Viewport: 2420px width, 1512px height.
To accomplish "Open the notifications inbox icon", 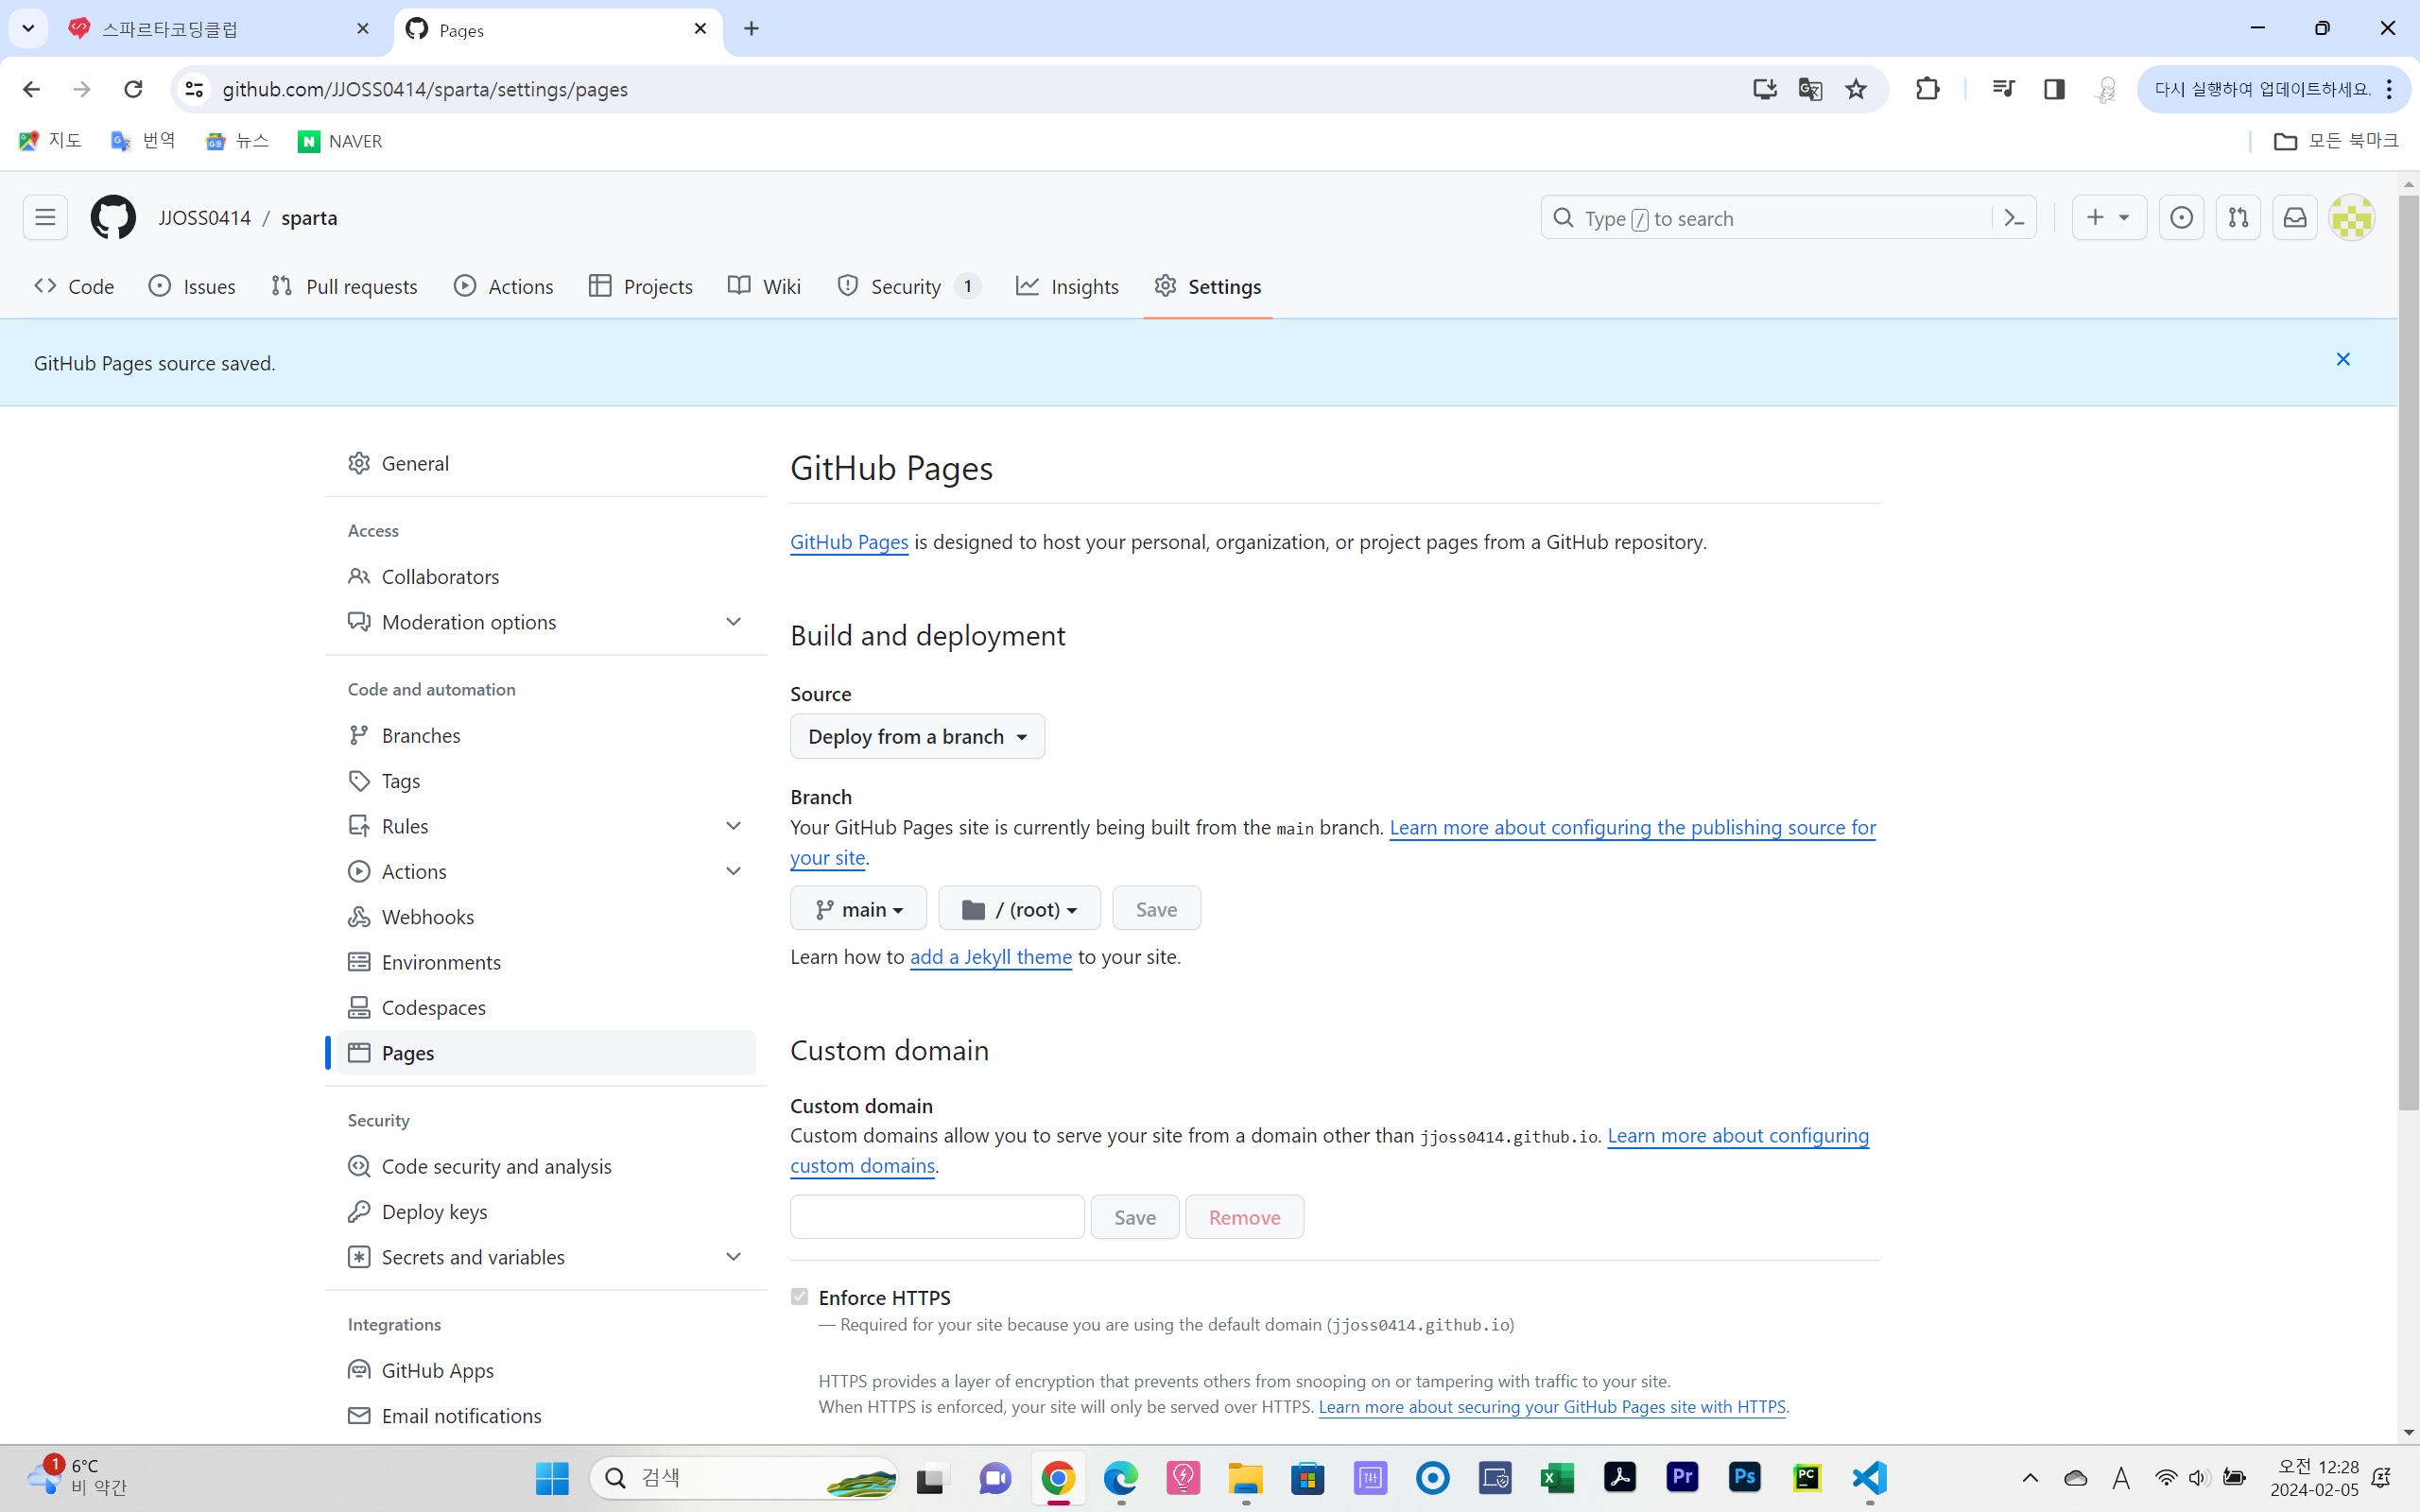I will (x=2295, y=217).
